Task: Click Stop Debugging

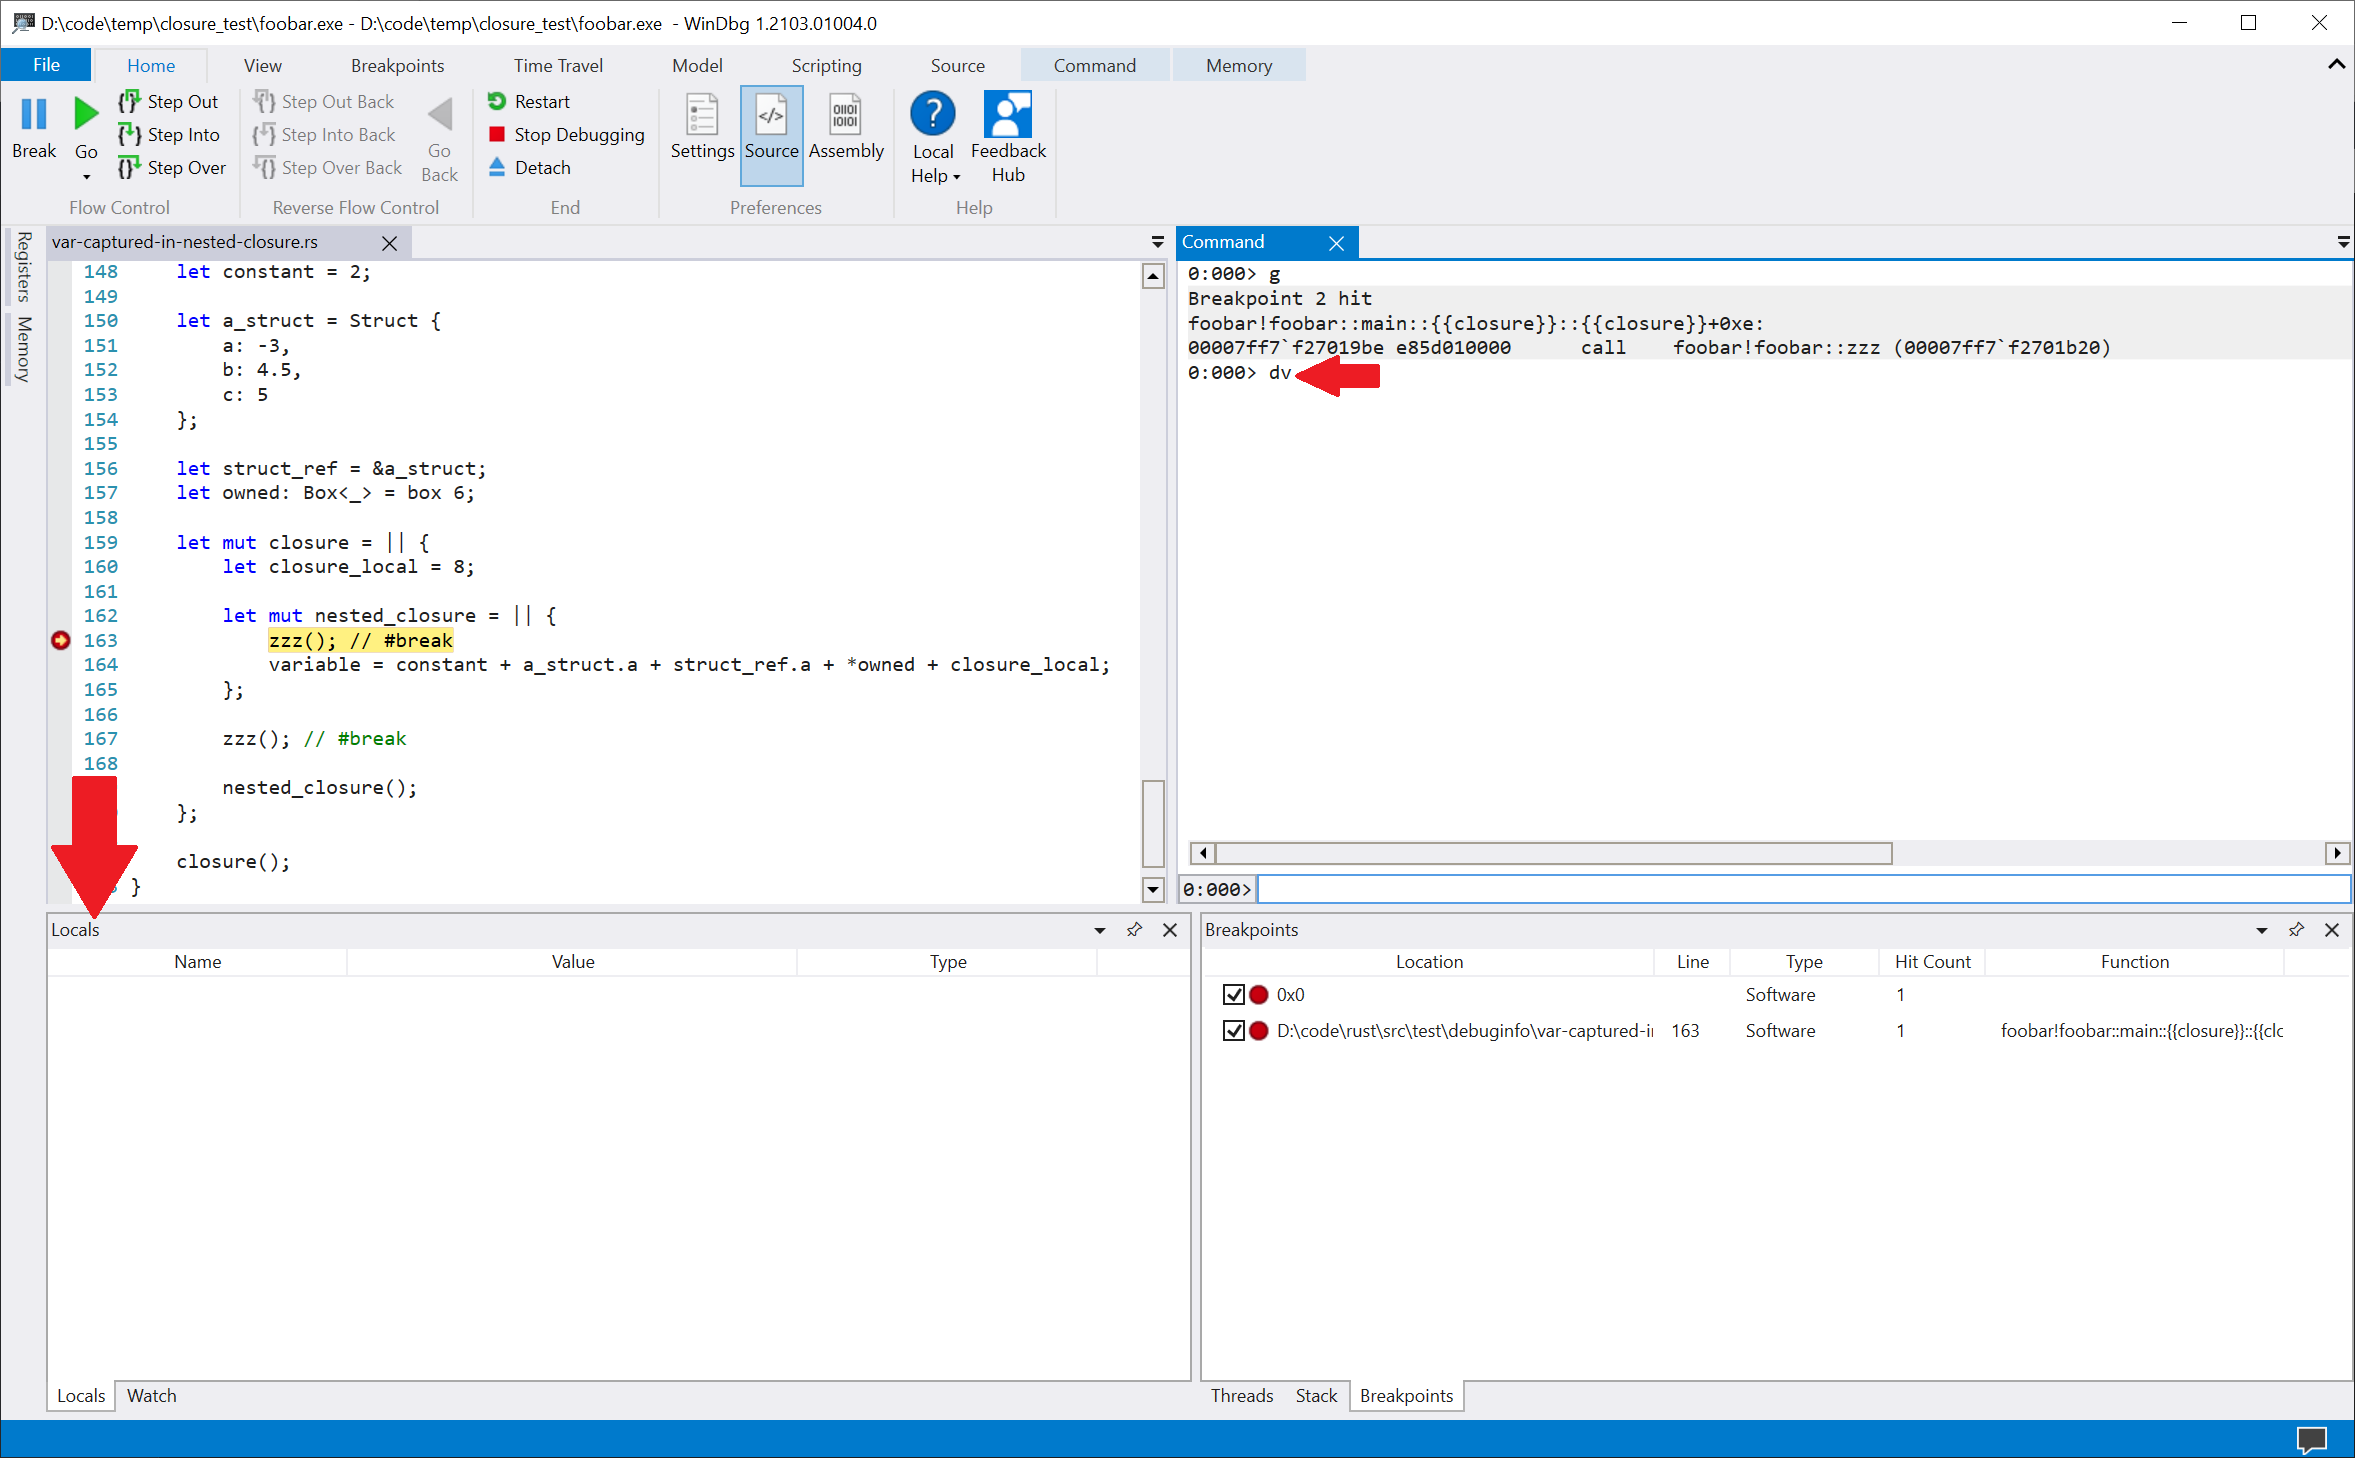Action: [x=566, y=134]
